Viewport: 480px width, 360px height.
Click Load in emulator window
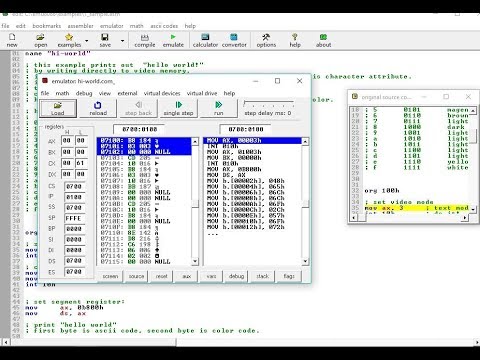point(58,108)
